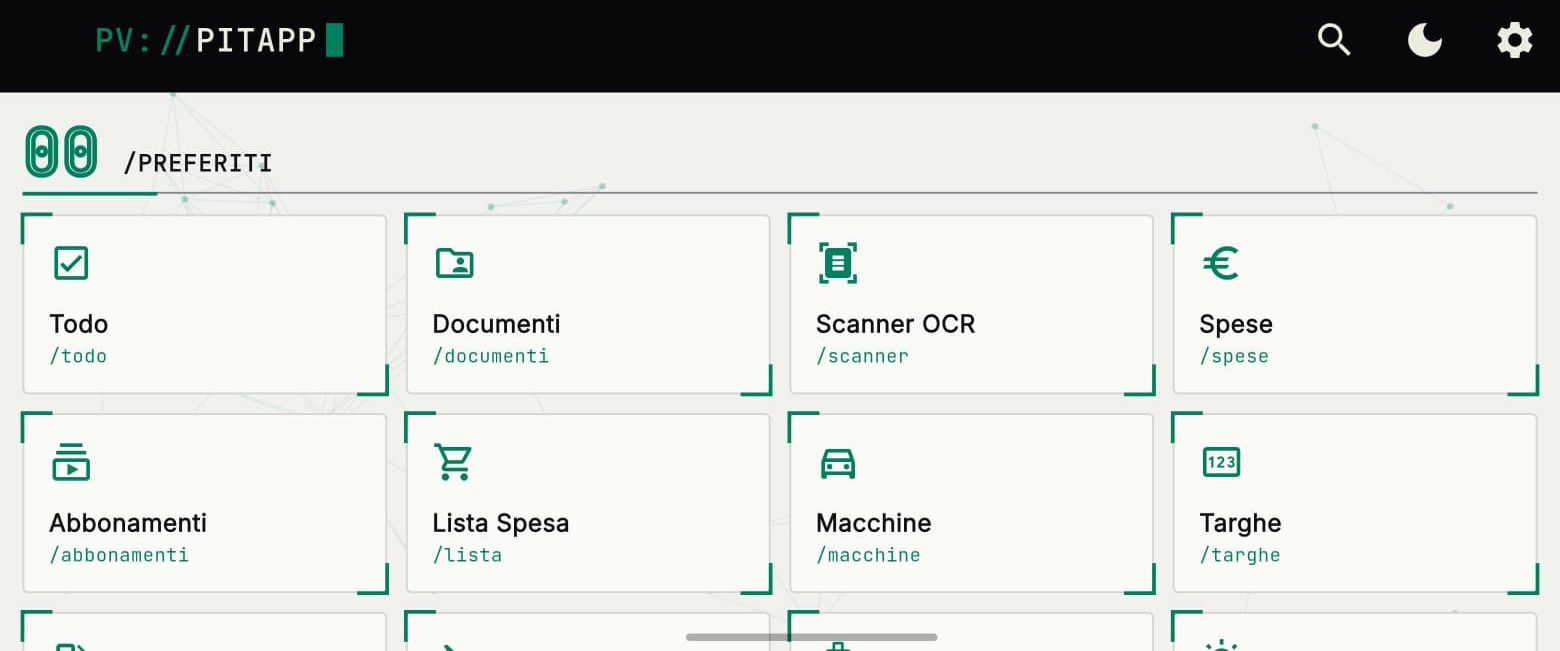Screen dimensions: 1560x651
Task: Click the Spese euro icon
Action: pyautogui.click(x=1221, y=263)
